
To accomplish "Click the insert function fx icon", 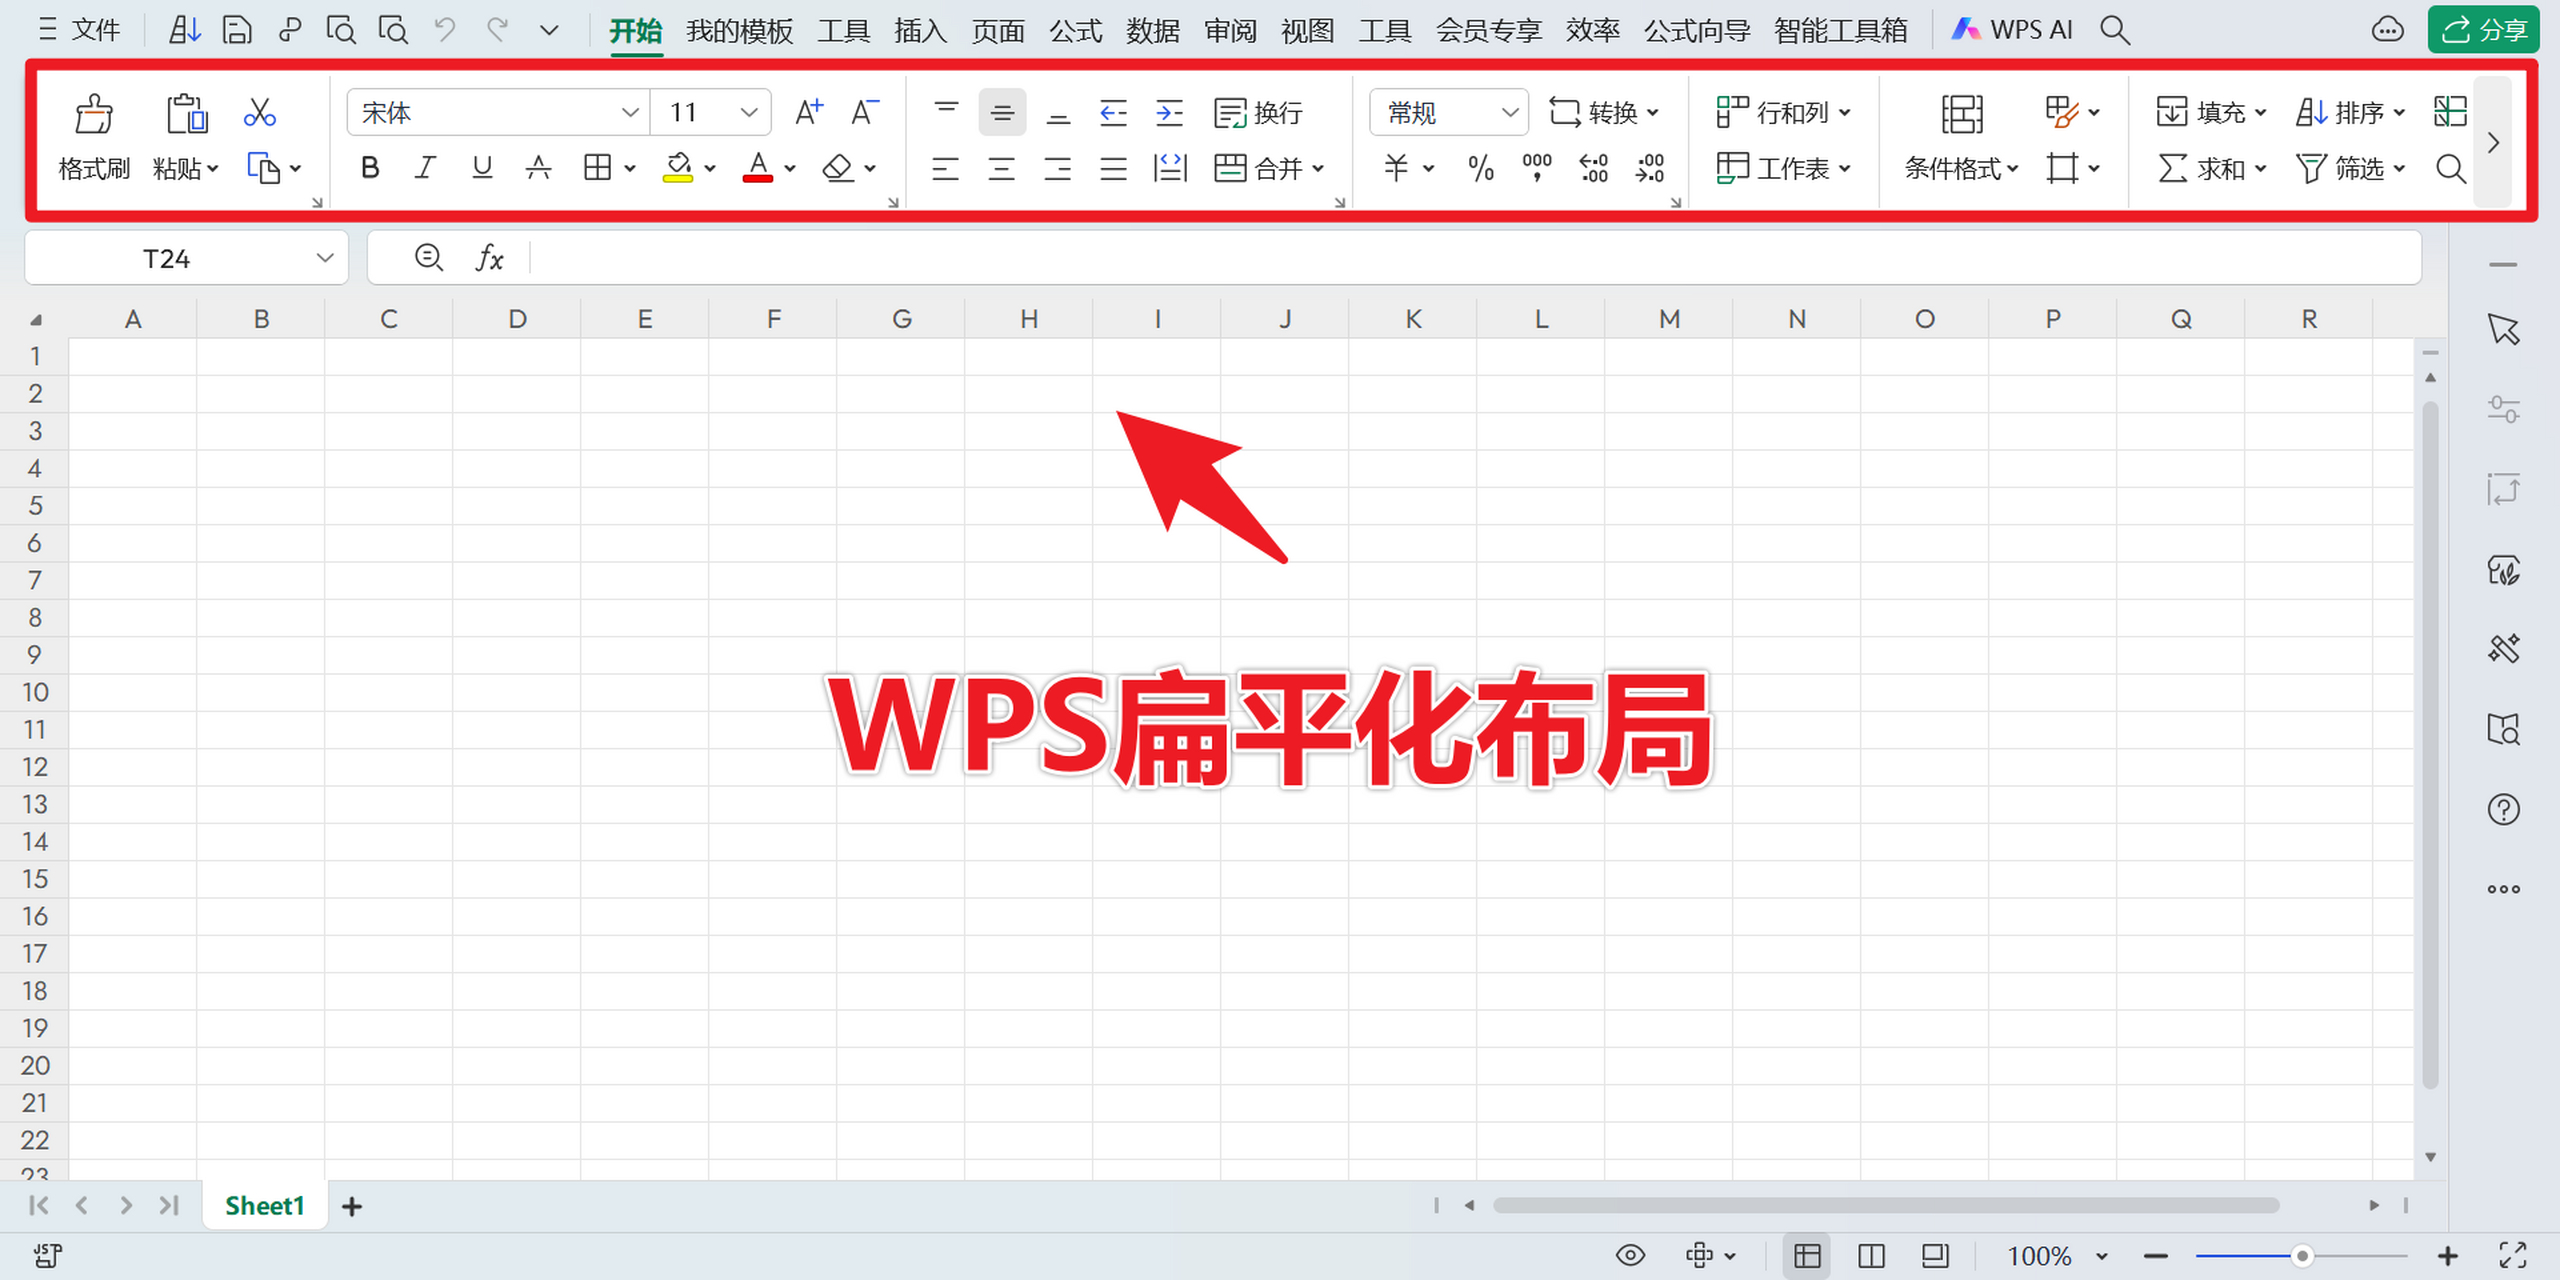I will [489, 258].
